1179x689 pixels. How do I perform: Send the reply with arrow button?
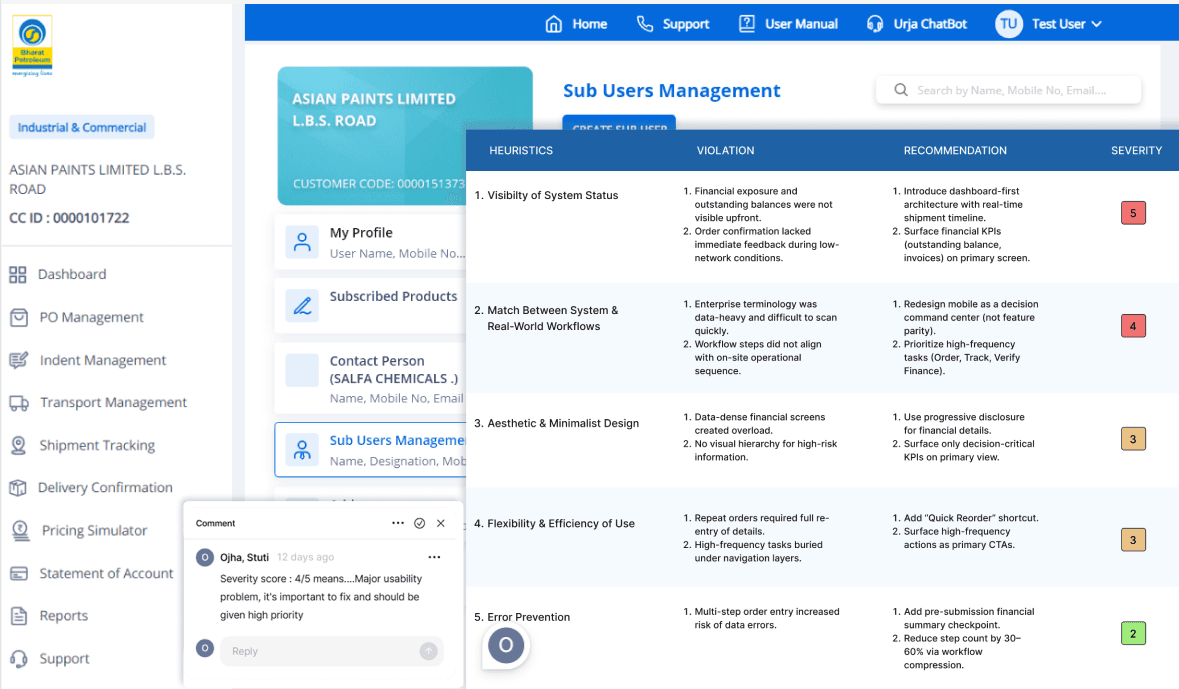[429, 651]
